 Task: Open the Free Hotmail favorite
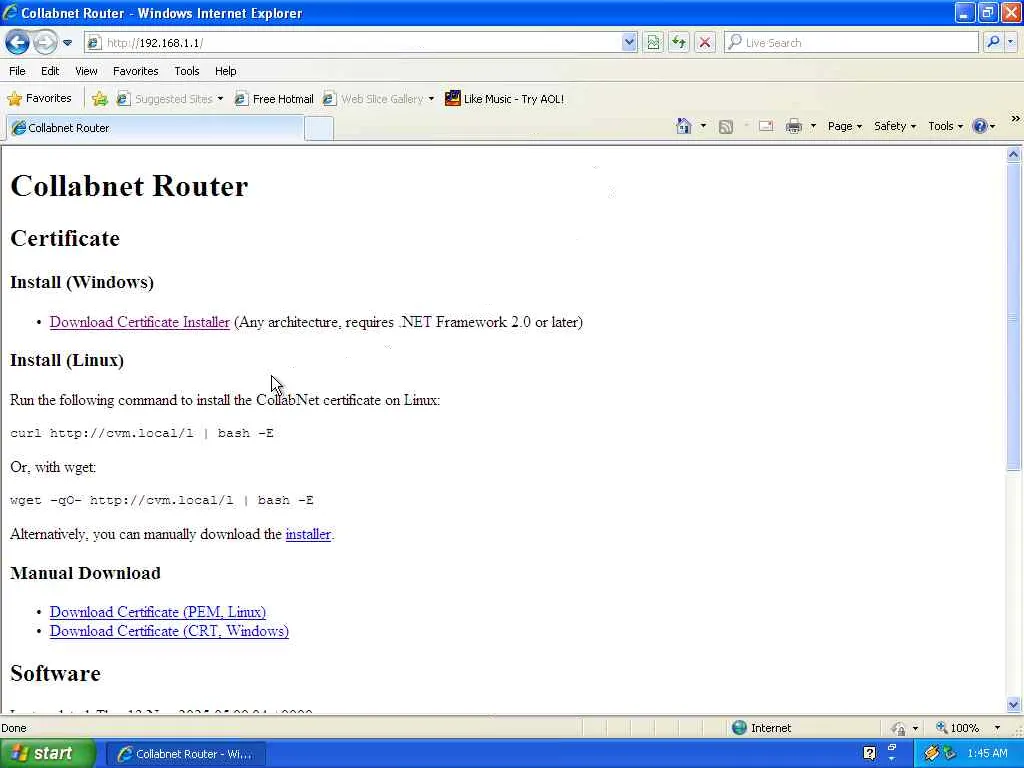click(x=274, y=99)
